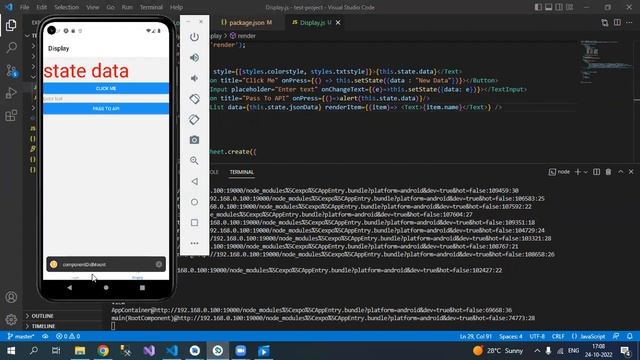640x360 pixels.
Task: Split the editor right
Action: (x=617, y=22)
